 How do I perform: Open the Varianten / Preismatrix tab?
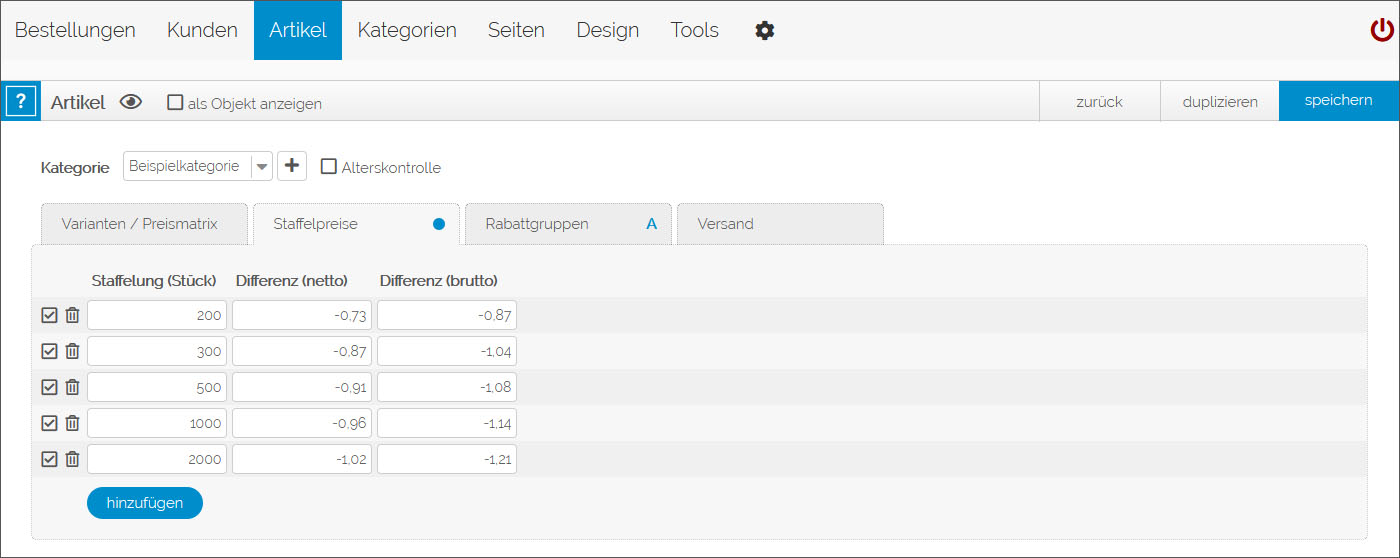tap(139, 224)
